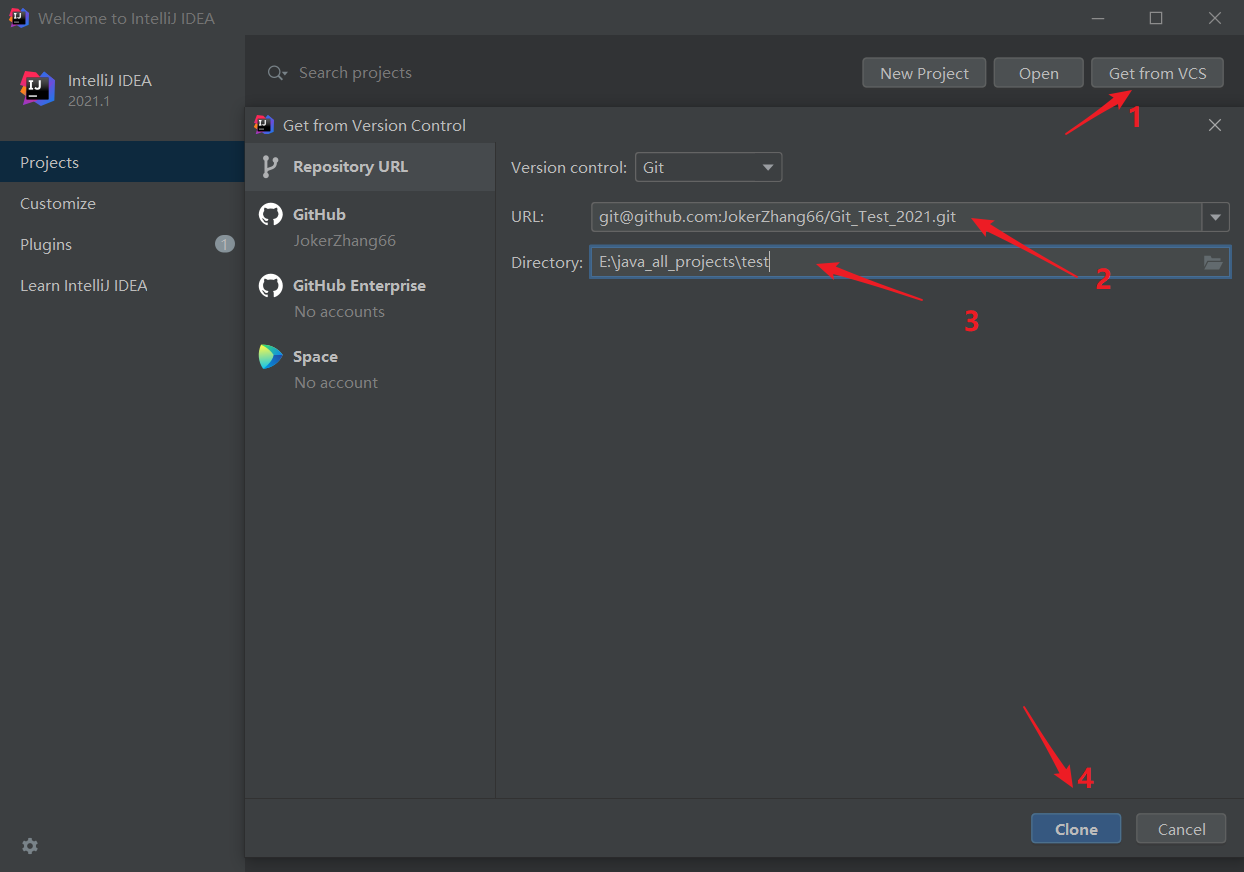Click the New Project button

click(924, 73)
